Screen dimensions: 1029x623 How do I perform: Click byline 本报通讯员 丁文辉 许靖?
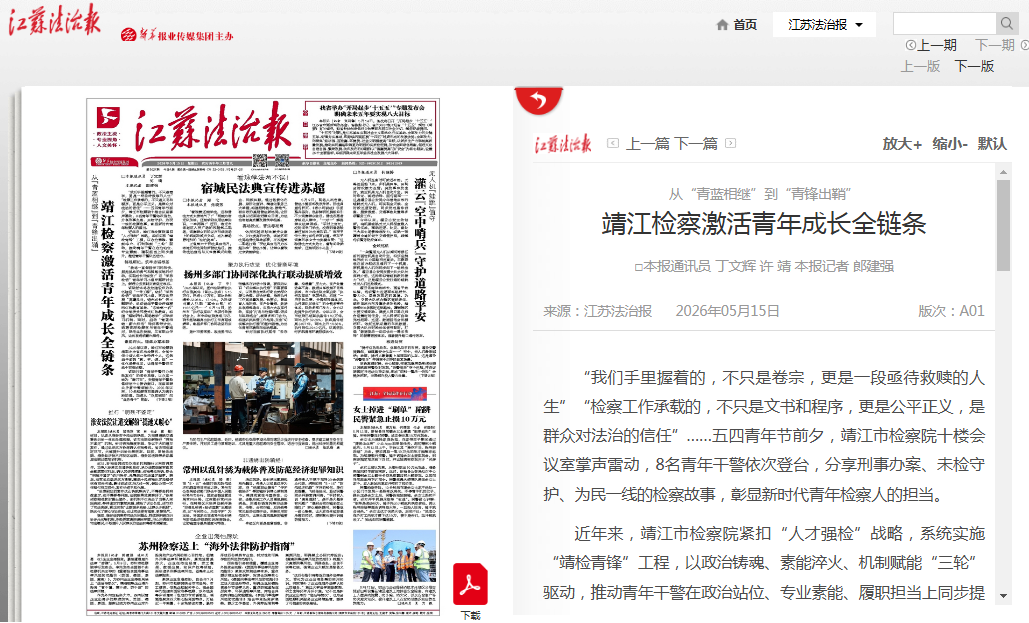pos(713,266)
